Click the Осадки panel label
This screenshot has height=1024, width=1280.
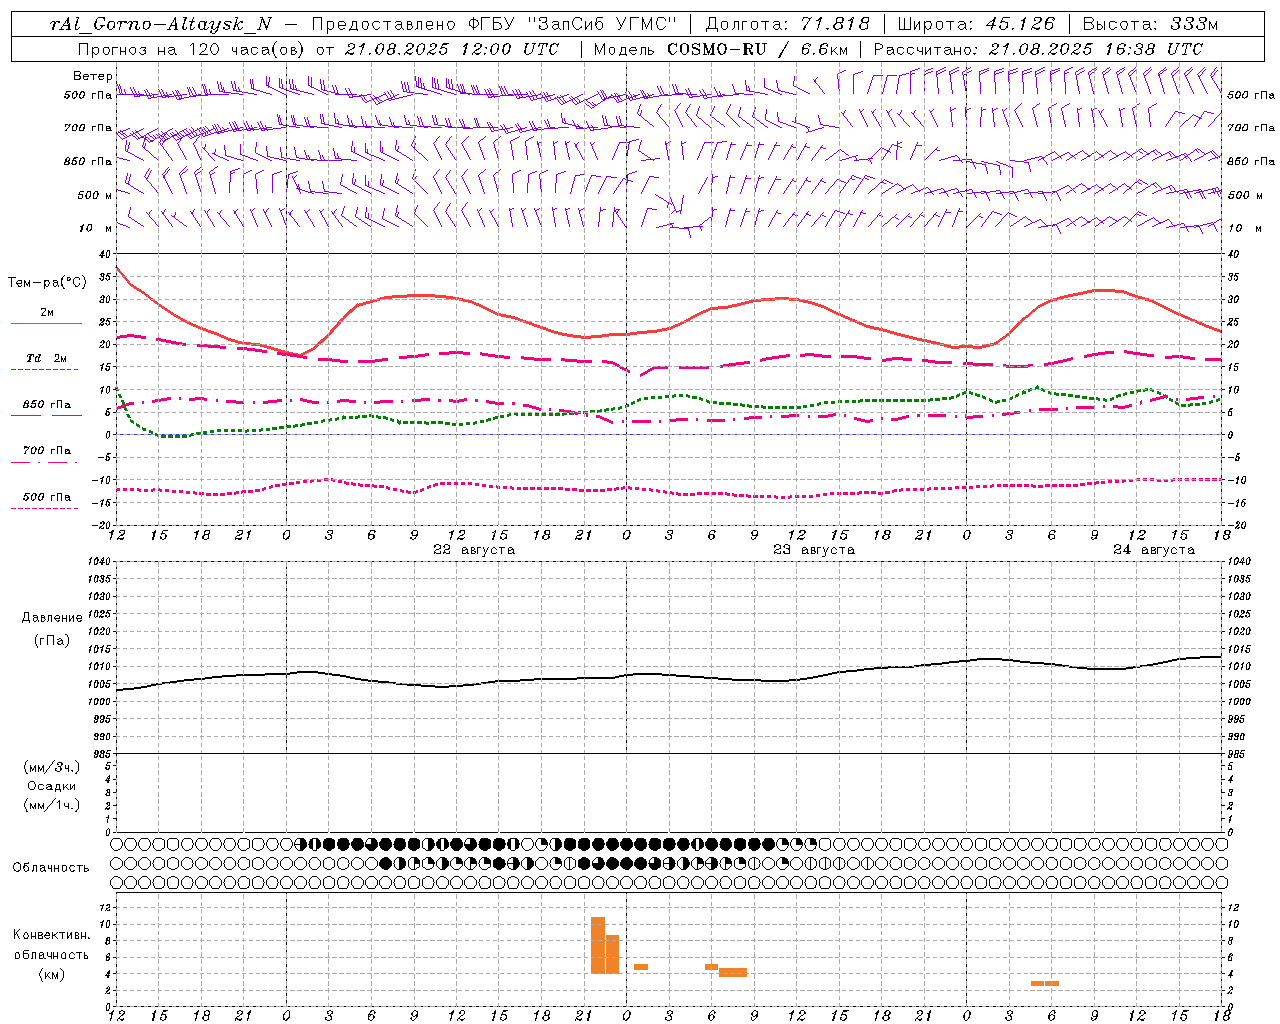click(x=51, y=786)
